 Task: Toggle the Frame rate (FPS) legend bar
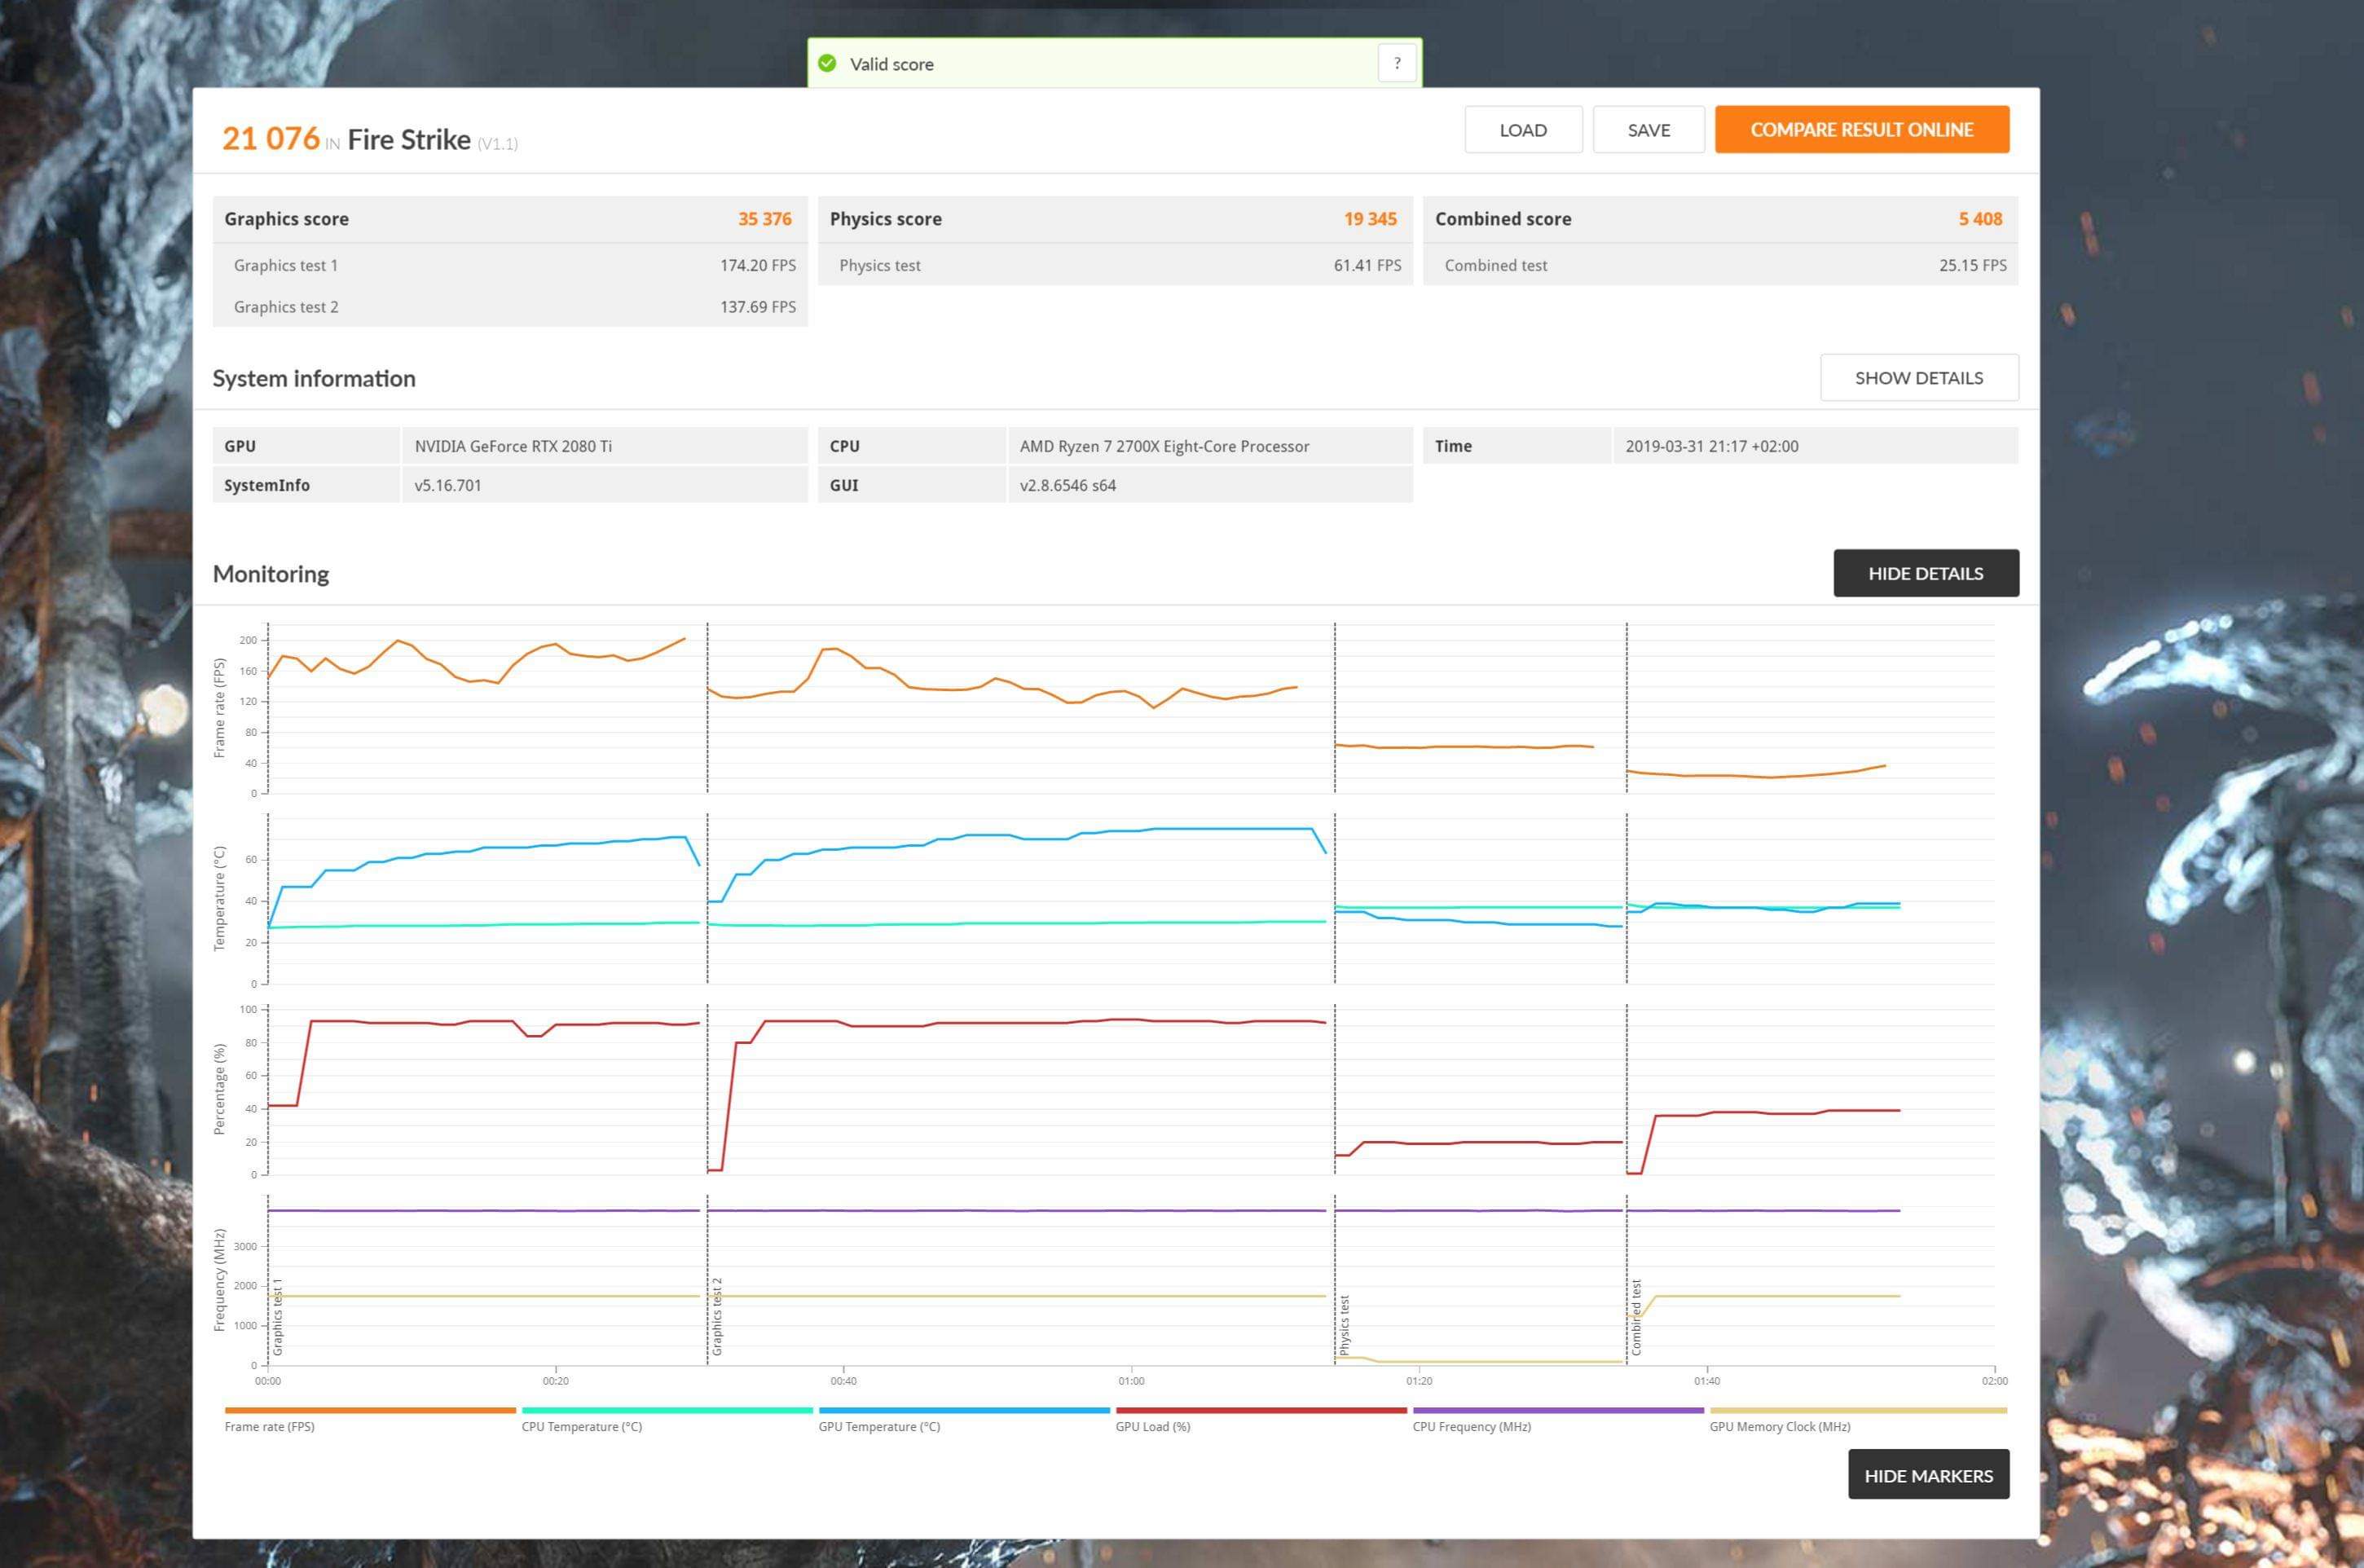tap(370, 1410)
